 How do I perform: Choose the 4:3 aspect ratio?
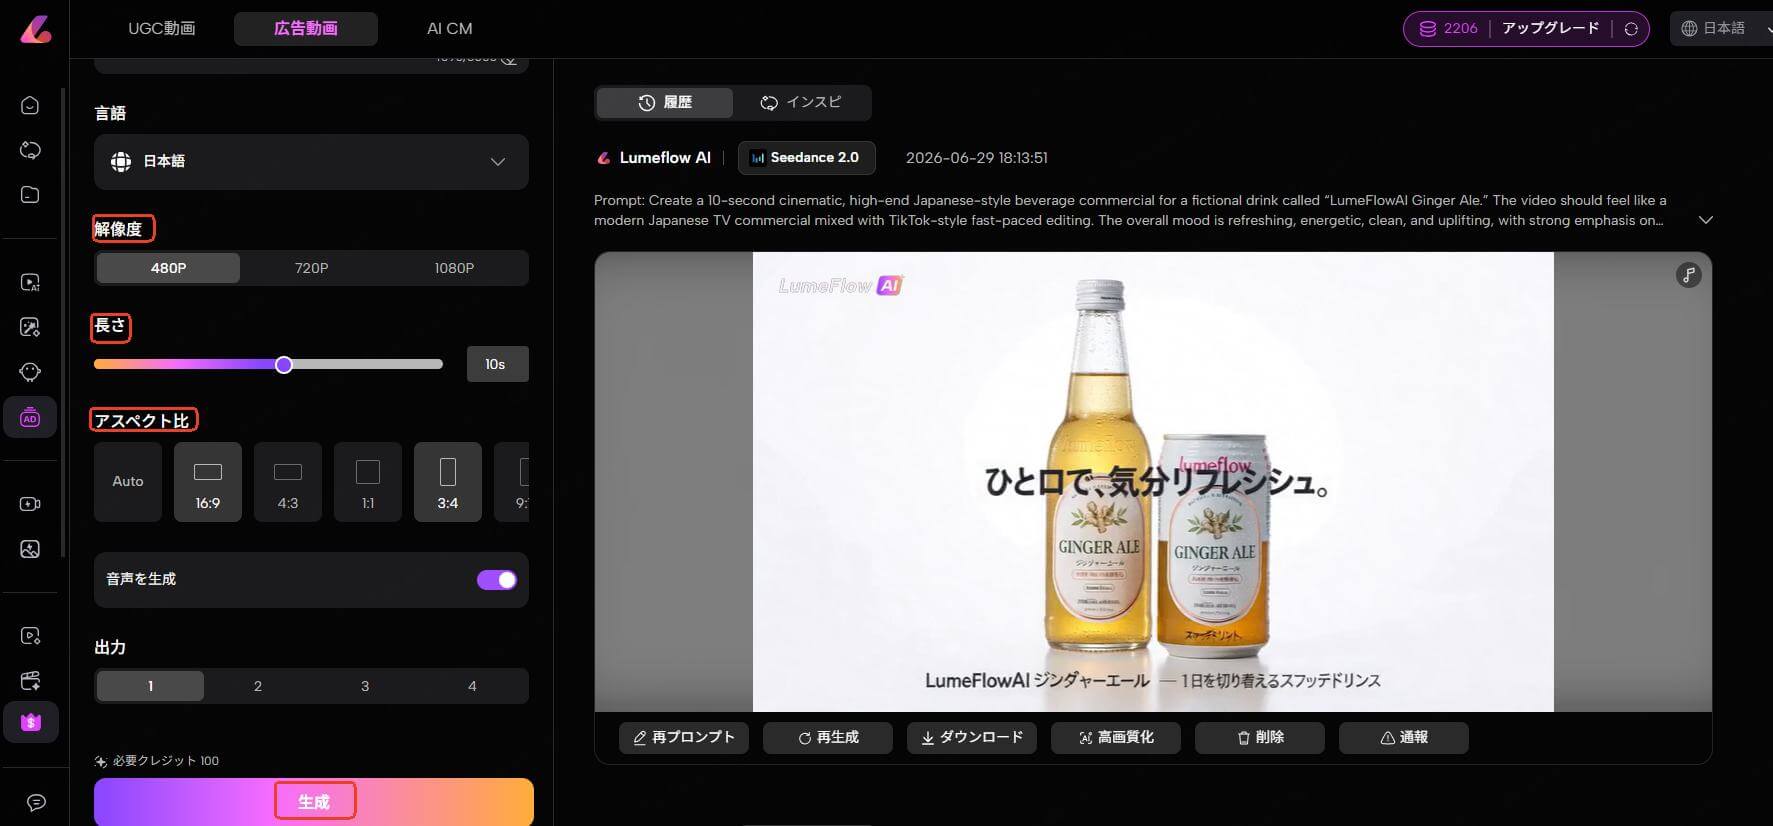coord(288,482)
